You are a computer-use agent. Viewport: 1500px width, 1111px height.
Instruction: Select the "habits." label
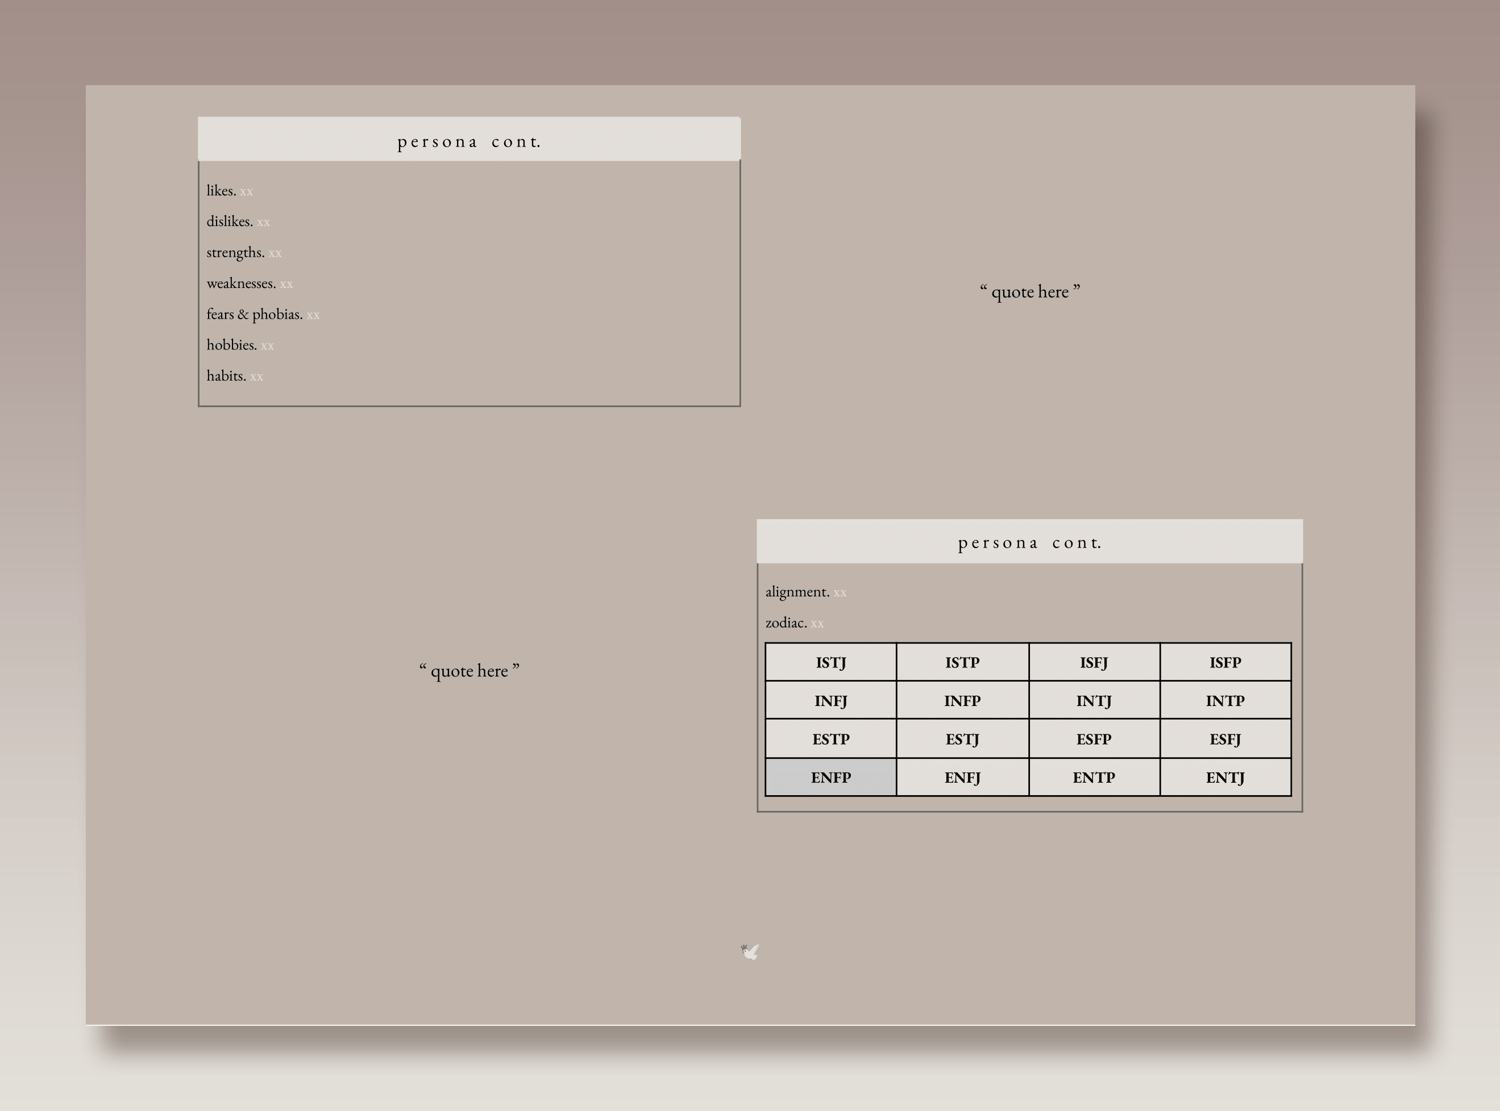(226, 376)
